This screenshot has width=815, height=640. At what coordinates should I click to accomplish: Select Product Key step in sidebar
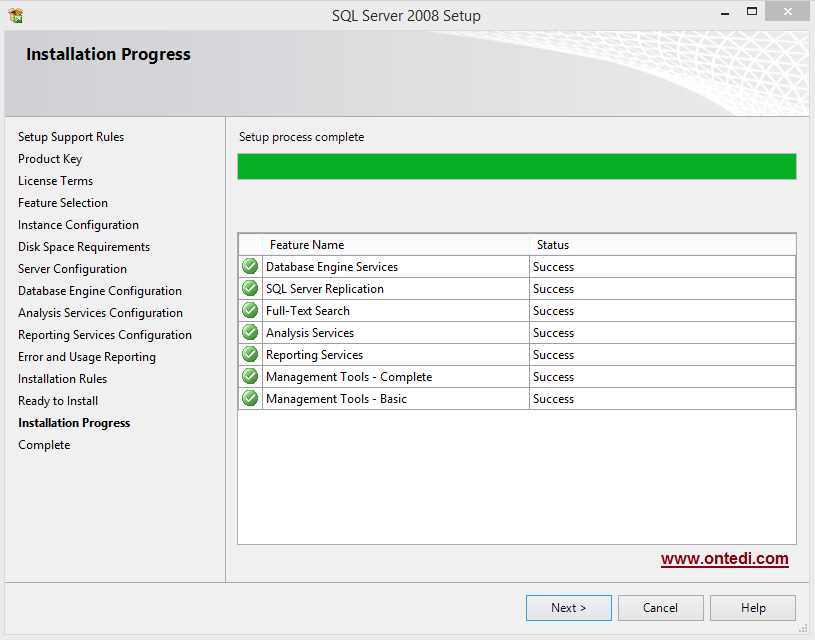[50, 159]
